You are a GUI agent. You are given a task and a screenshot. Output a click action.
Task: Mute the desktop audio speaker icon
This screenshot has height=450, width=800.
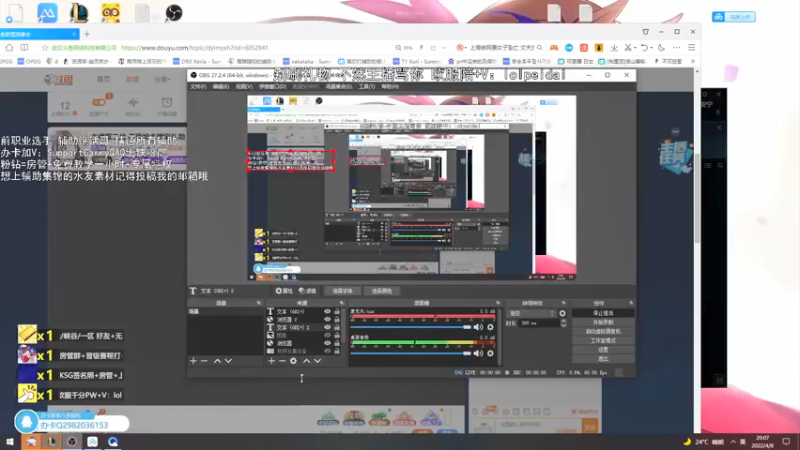pyautogui.click(x=478, y=353)
